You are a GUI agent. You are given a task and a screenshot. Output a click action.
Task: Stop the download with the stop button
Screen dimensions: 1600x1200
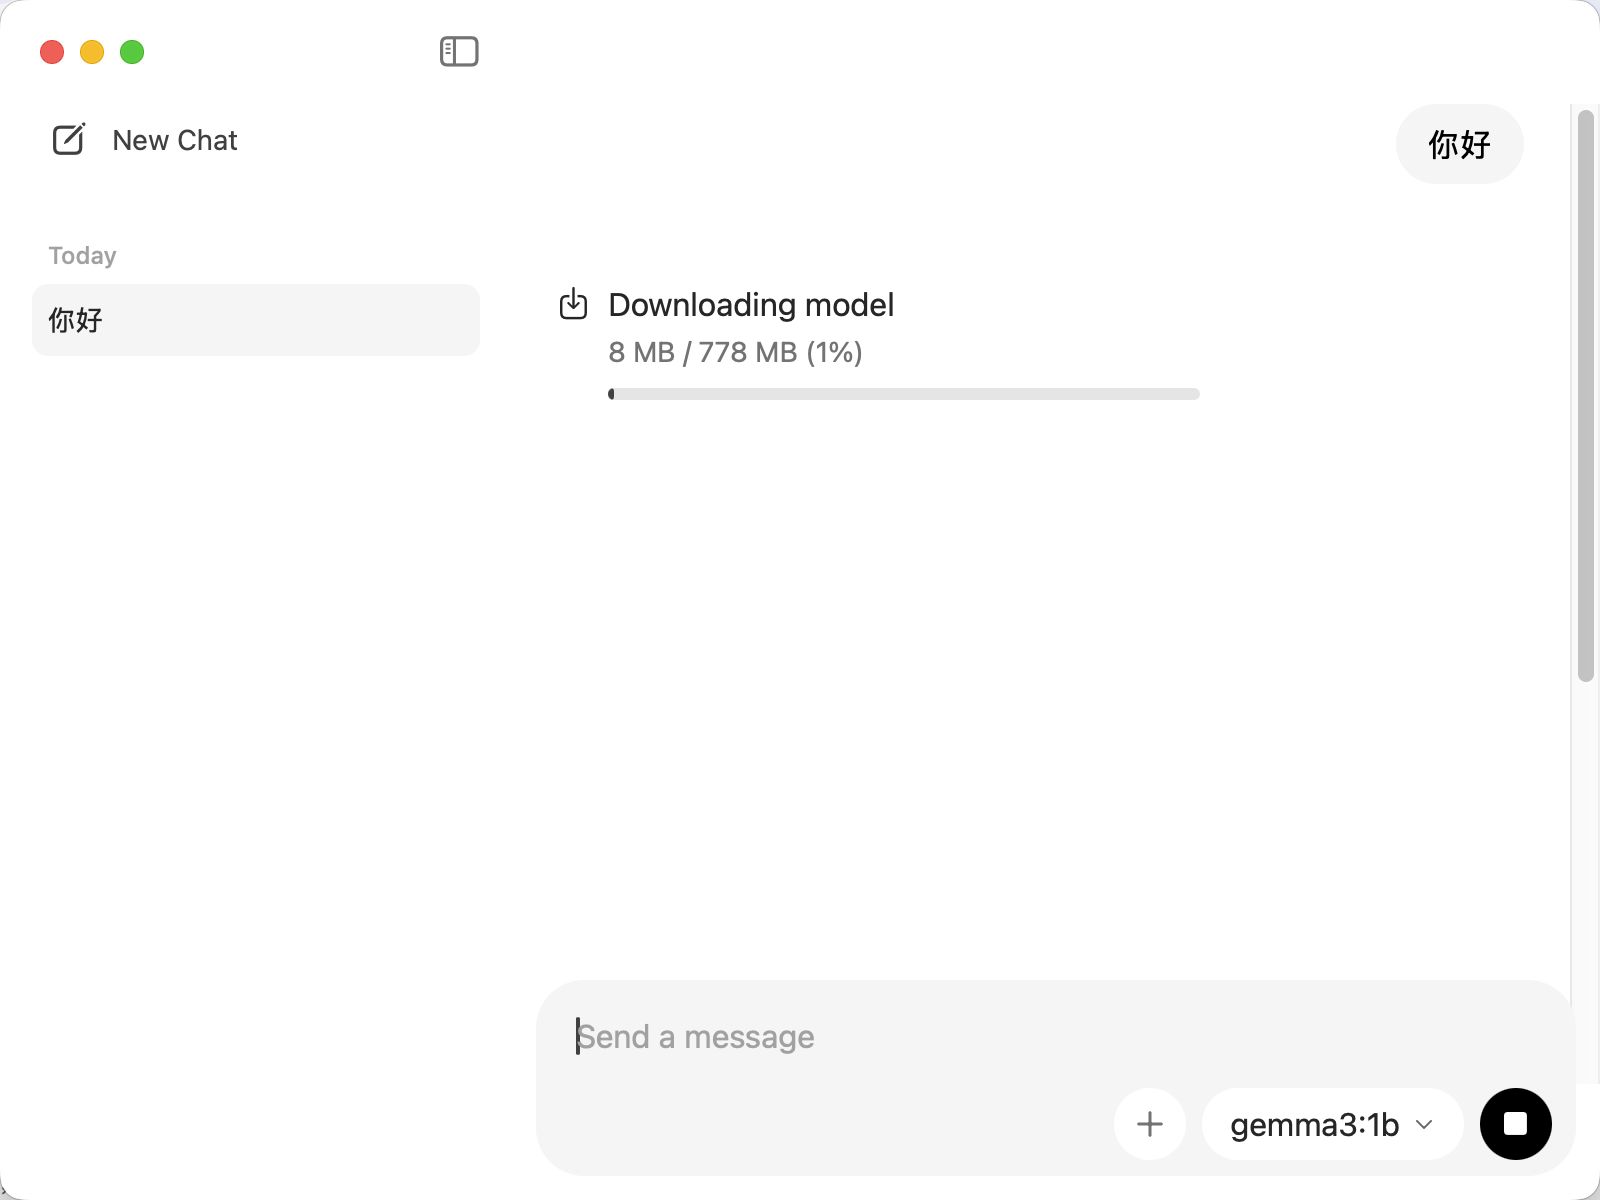point(1515,1124)
